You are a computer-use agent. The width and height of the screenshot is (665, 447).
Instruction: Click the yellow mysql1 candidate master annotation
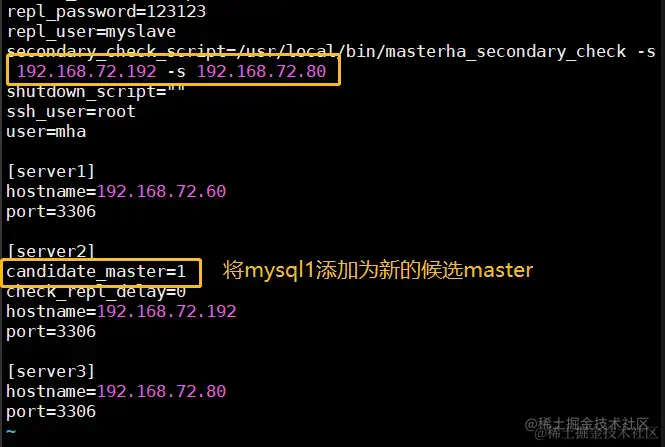pos(378,270)
